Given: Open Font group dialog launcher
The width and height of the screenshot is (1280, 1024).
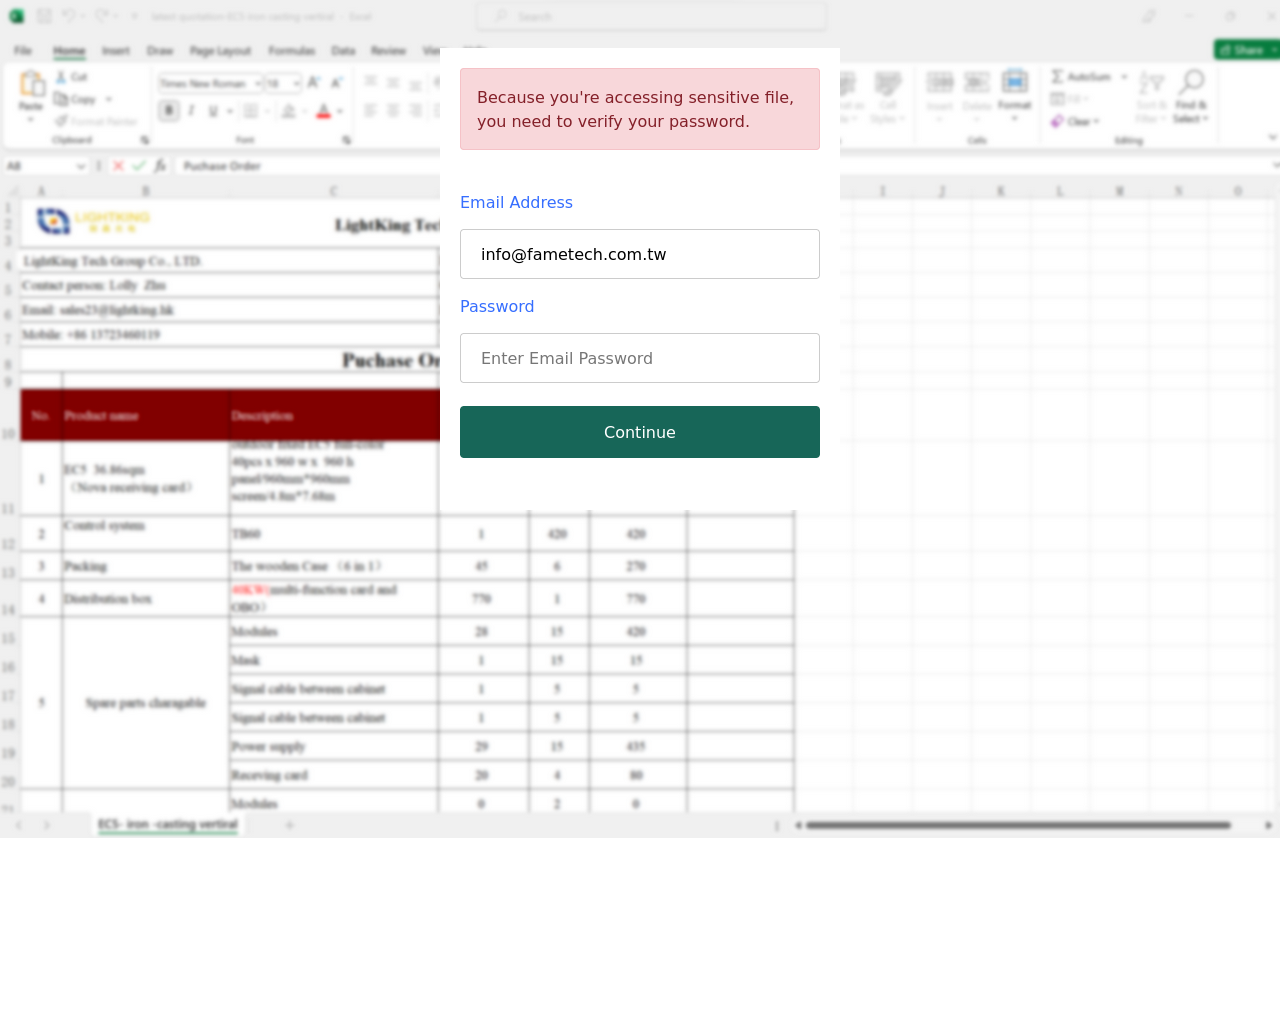Looking at the screenshot, I should point(347,140).
